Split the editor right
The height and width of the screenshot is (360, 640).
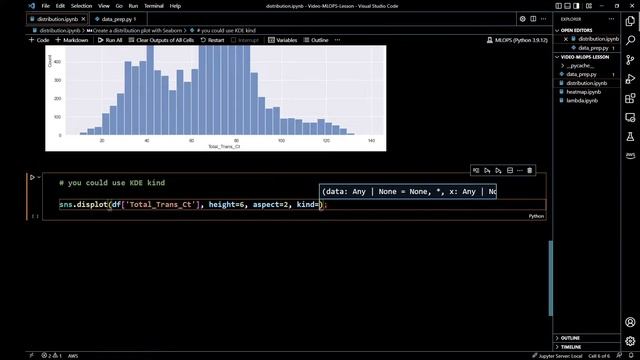(x=533, y=19)
